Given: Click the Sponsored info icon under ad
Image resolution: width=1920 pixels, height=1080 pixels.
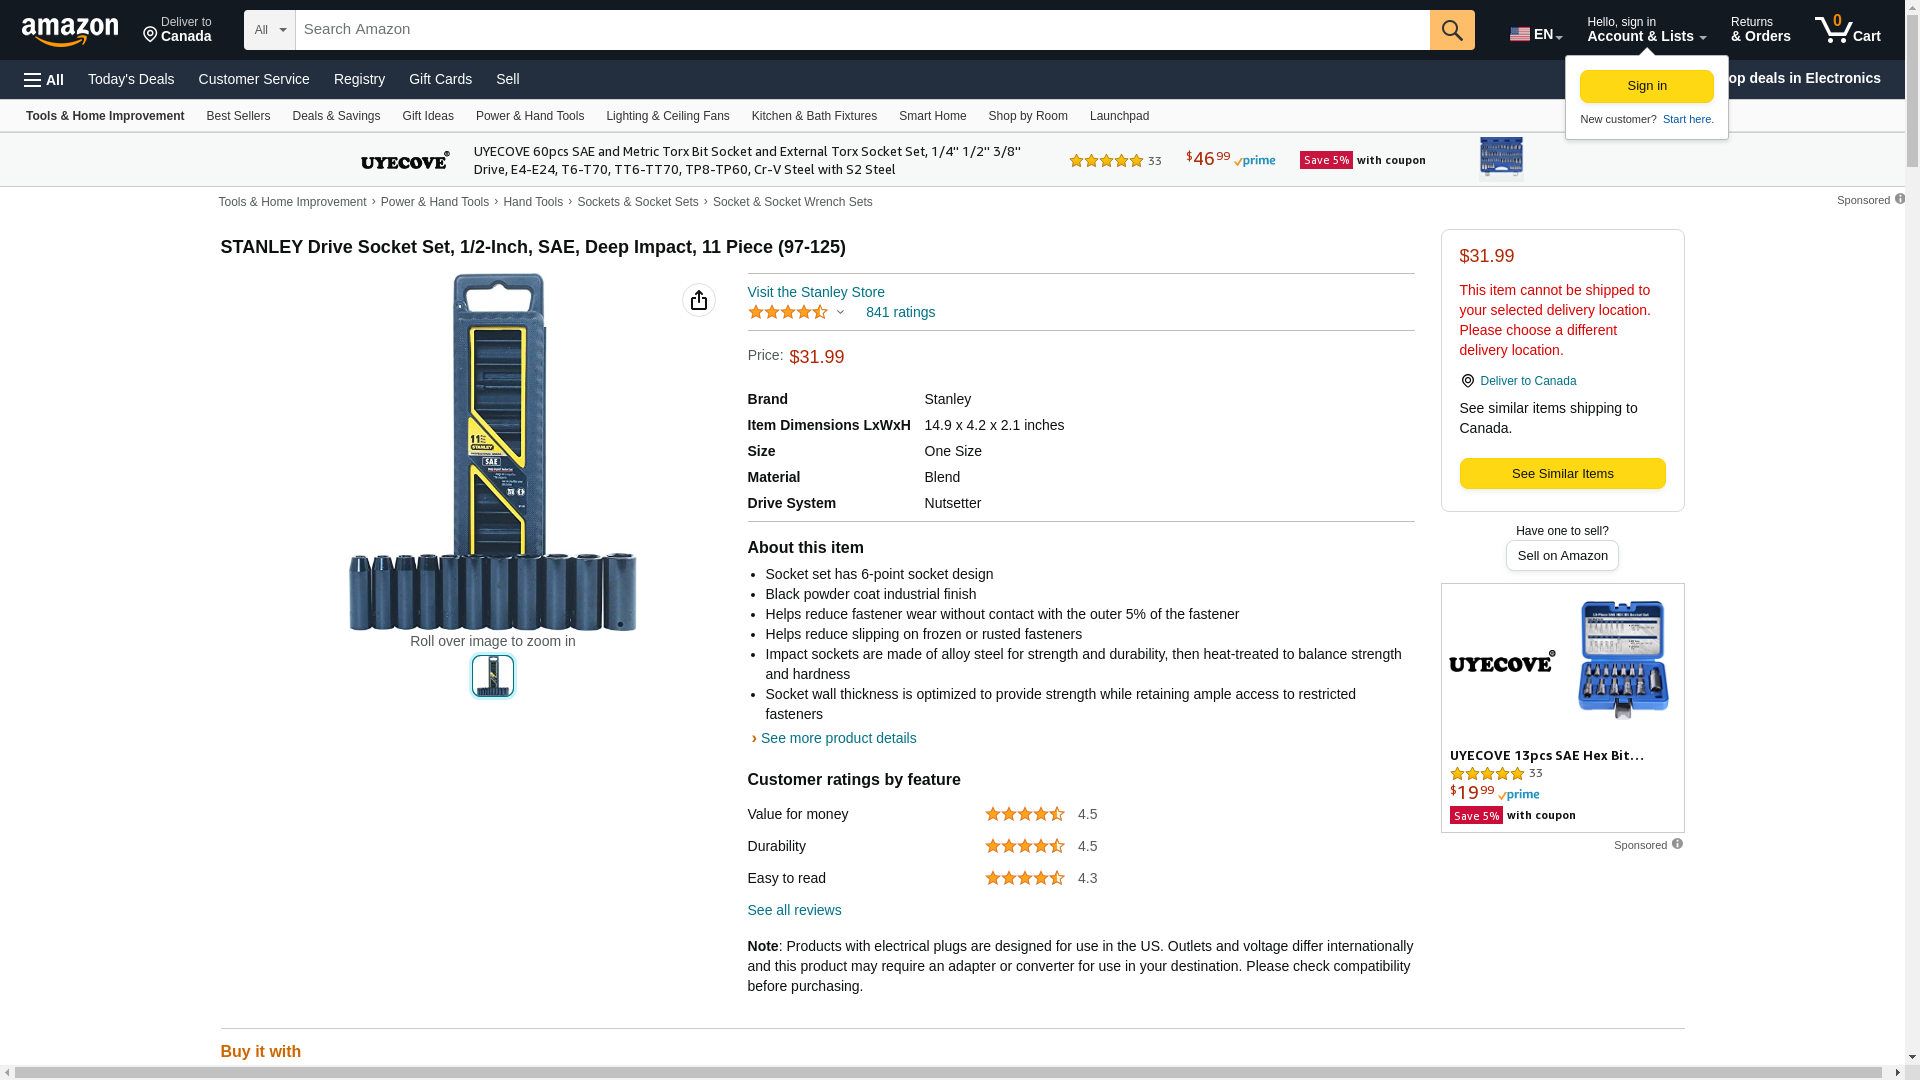Looking at the screenshot, I should [1677, 844].
